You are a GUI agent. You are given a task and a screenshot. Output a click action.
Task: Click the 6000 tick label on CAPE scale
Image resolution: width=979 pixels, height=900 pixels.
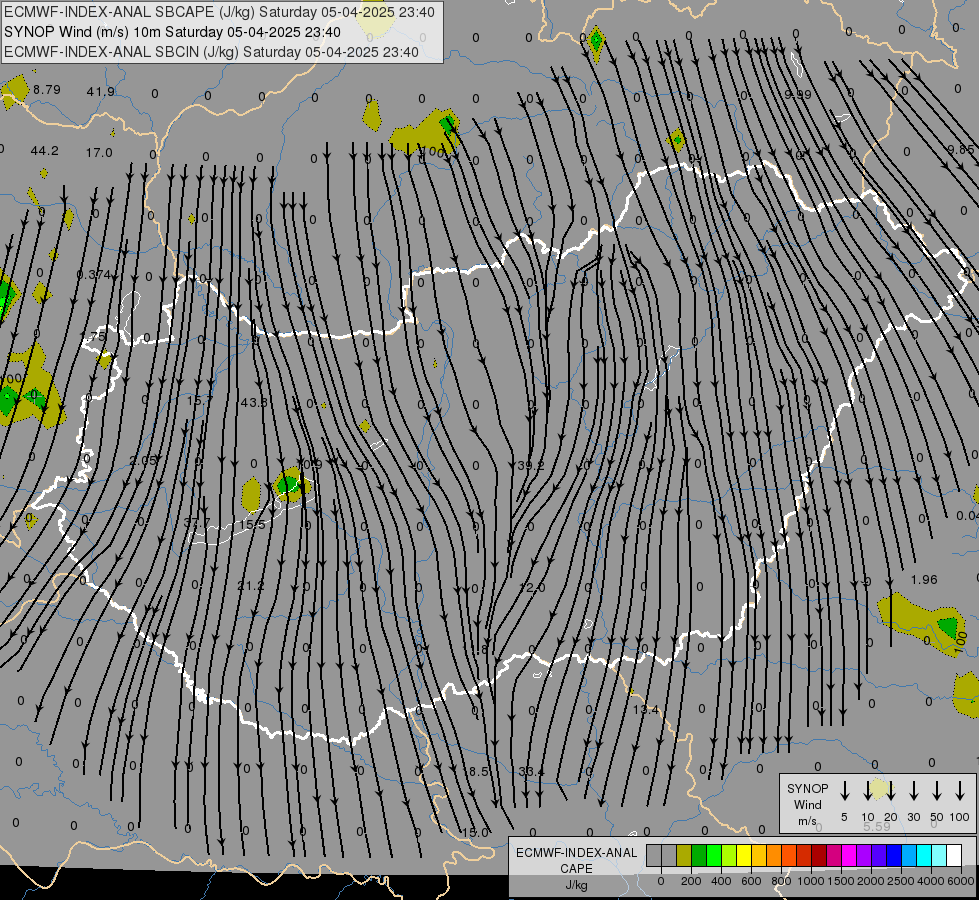tap(959, 881)
